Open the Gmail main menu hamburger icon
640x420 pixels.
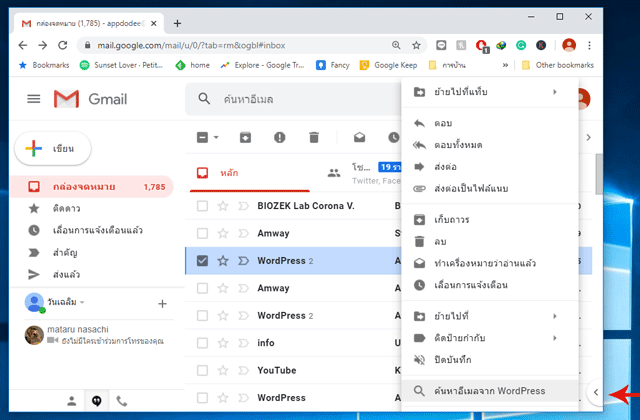[x=33, y=99]
